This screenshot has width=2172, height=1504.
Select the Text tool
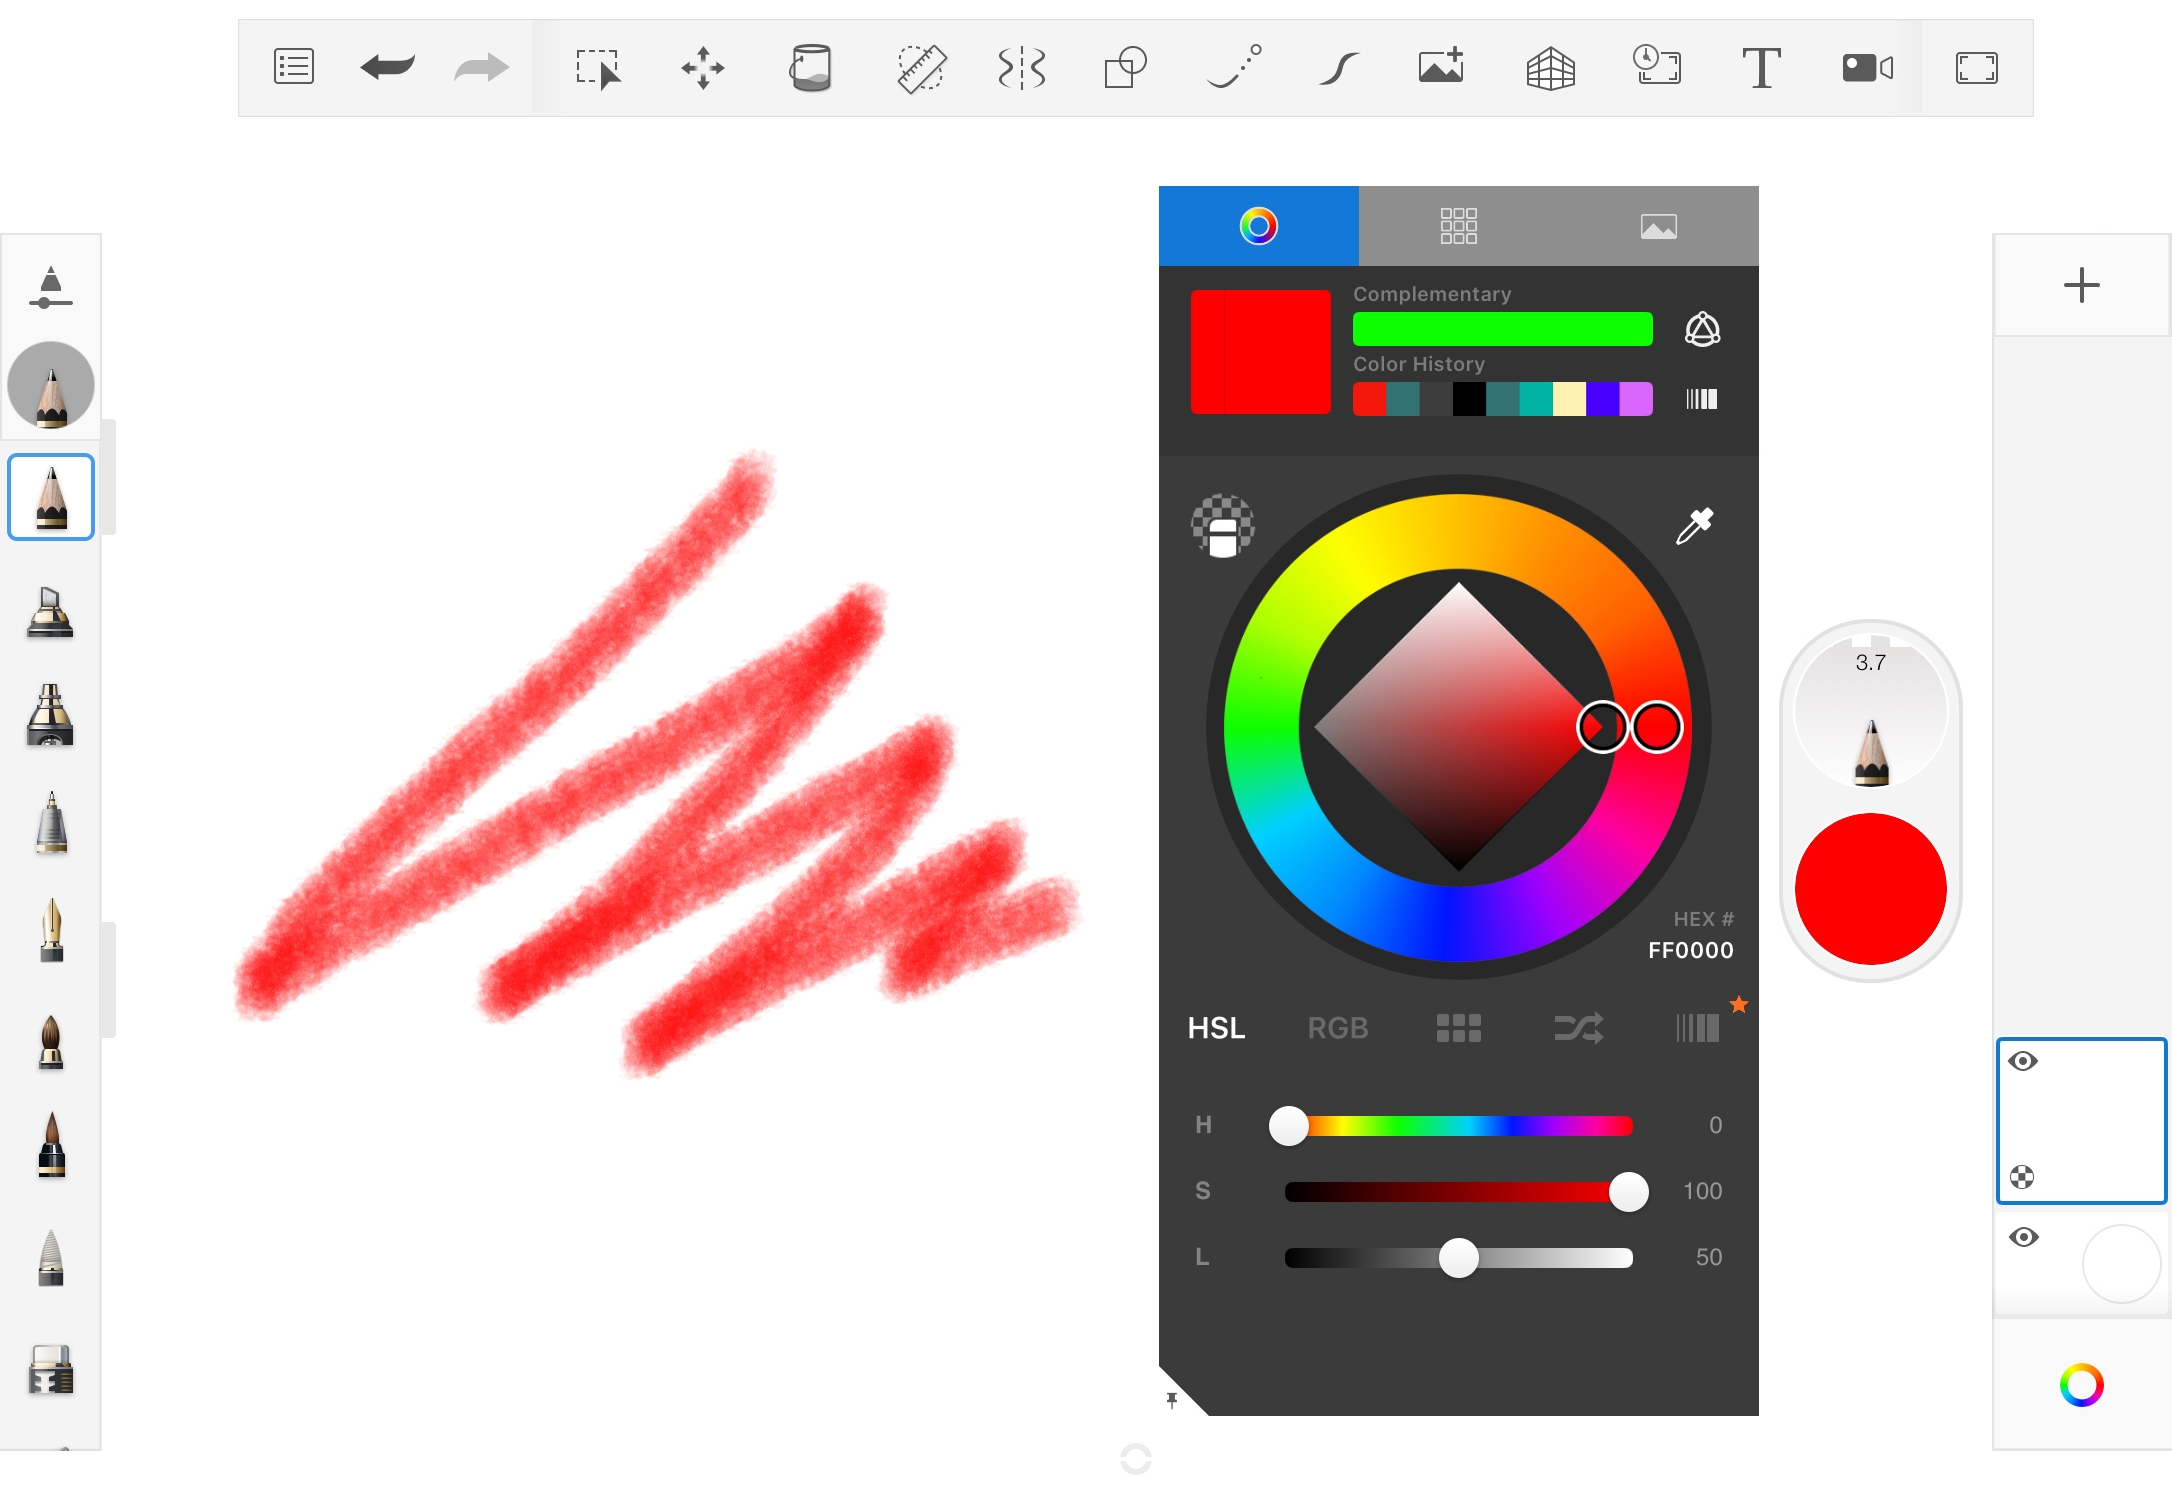[x=1760, y=68]
